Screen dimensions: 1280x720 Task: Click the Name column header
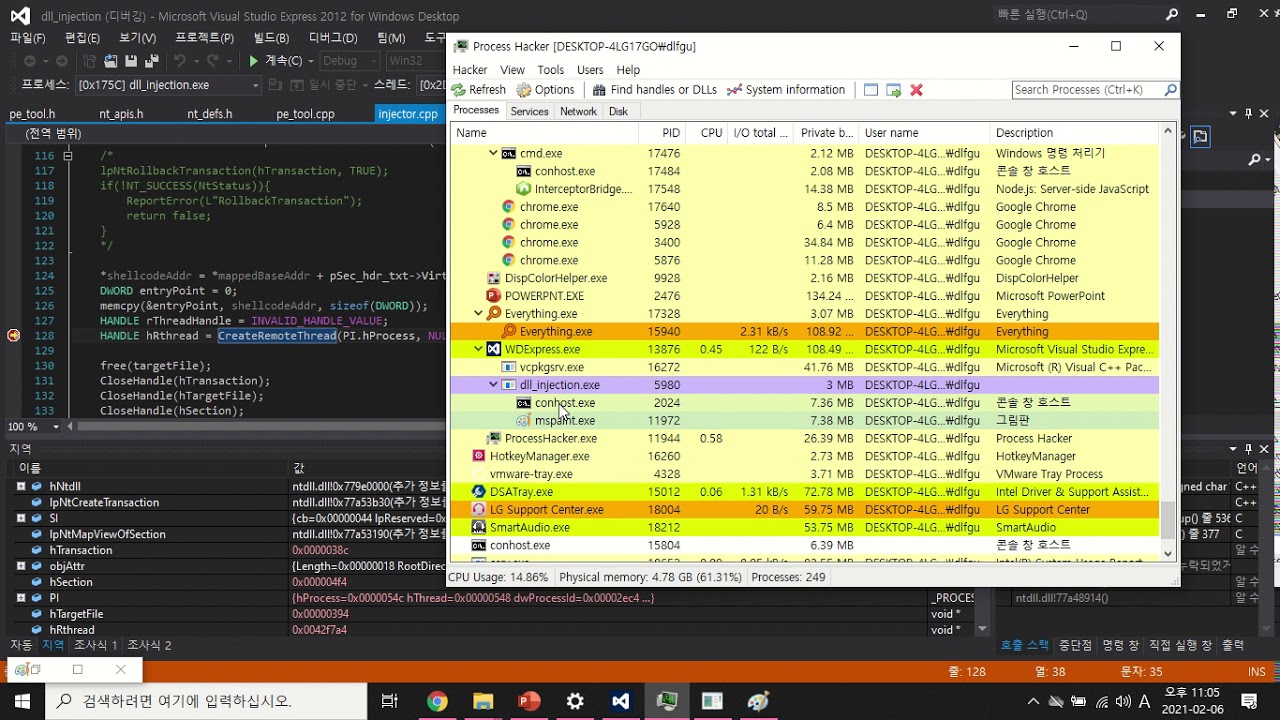click(545, 133)
